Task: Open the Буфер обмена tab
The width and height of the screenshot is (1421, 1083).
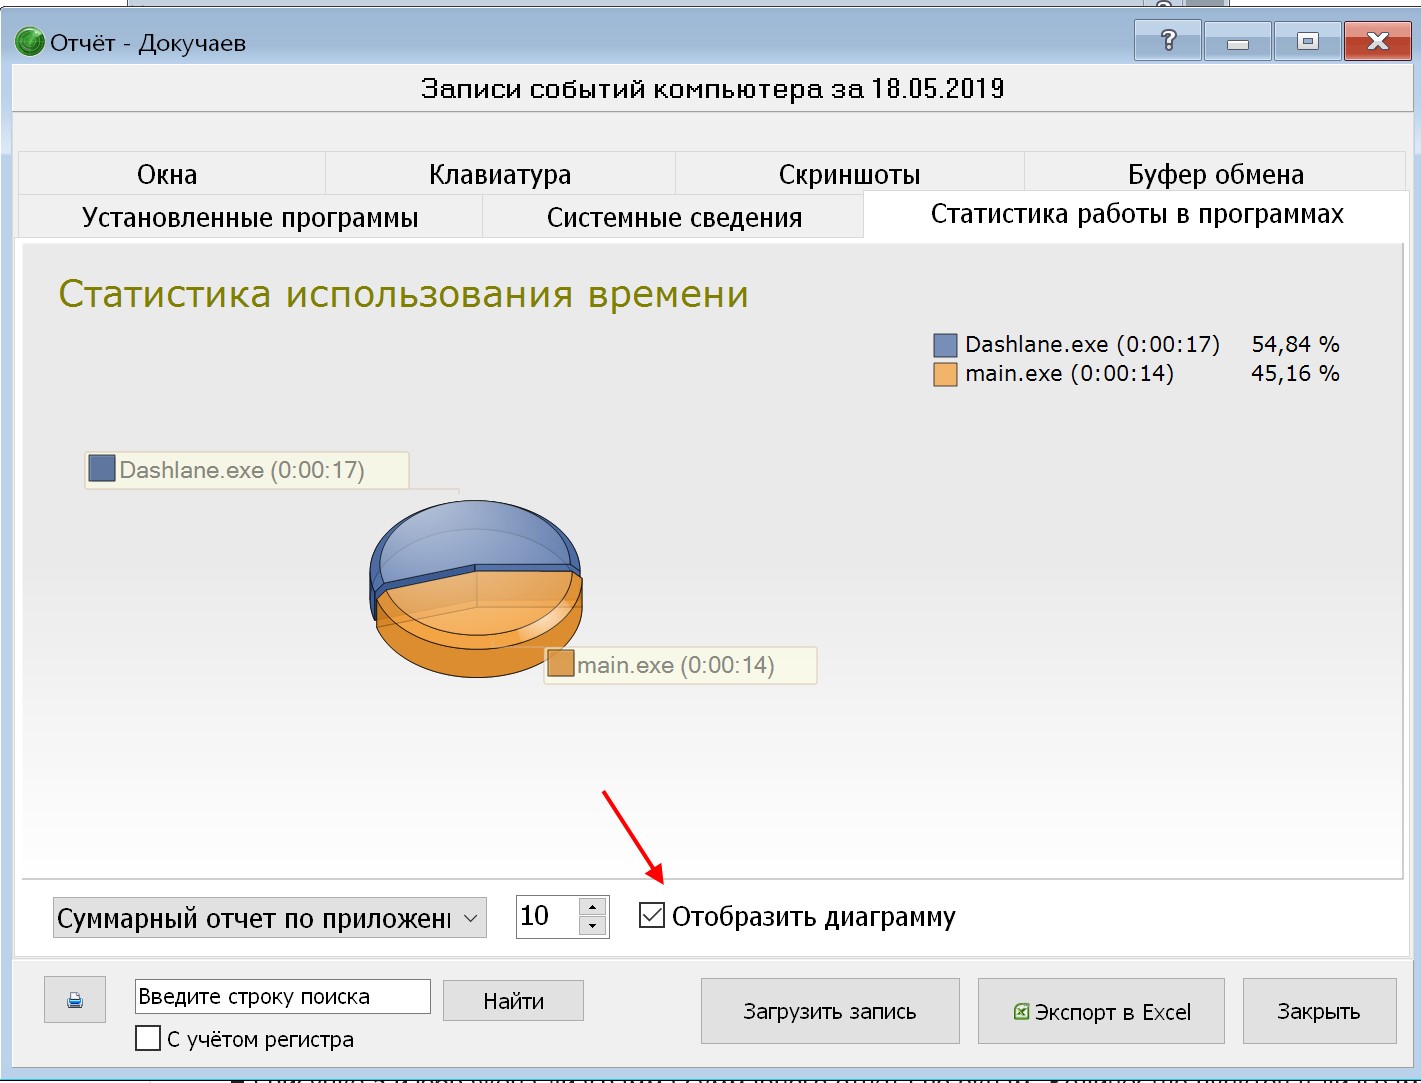Action: pos(1216,174)
